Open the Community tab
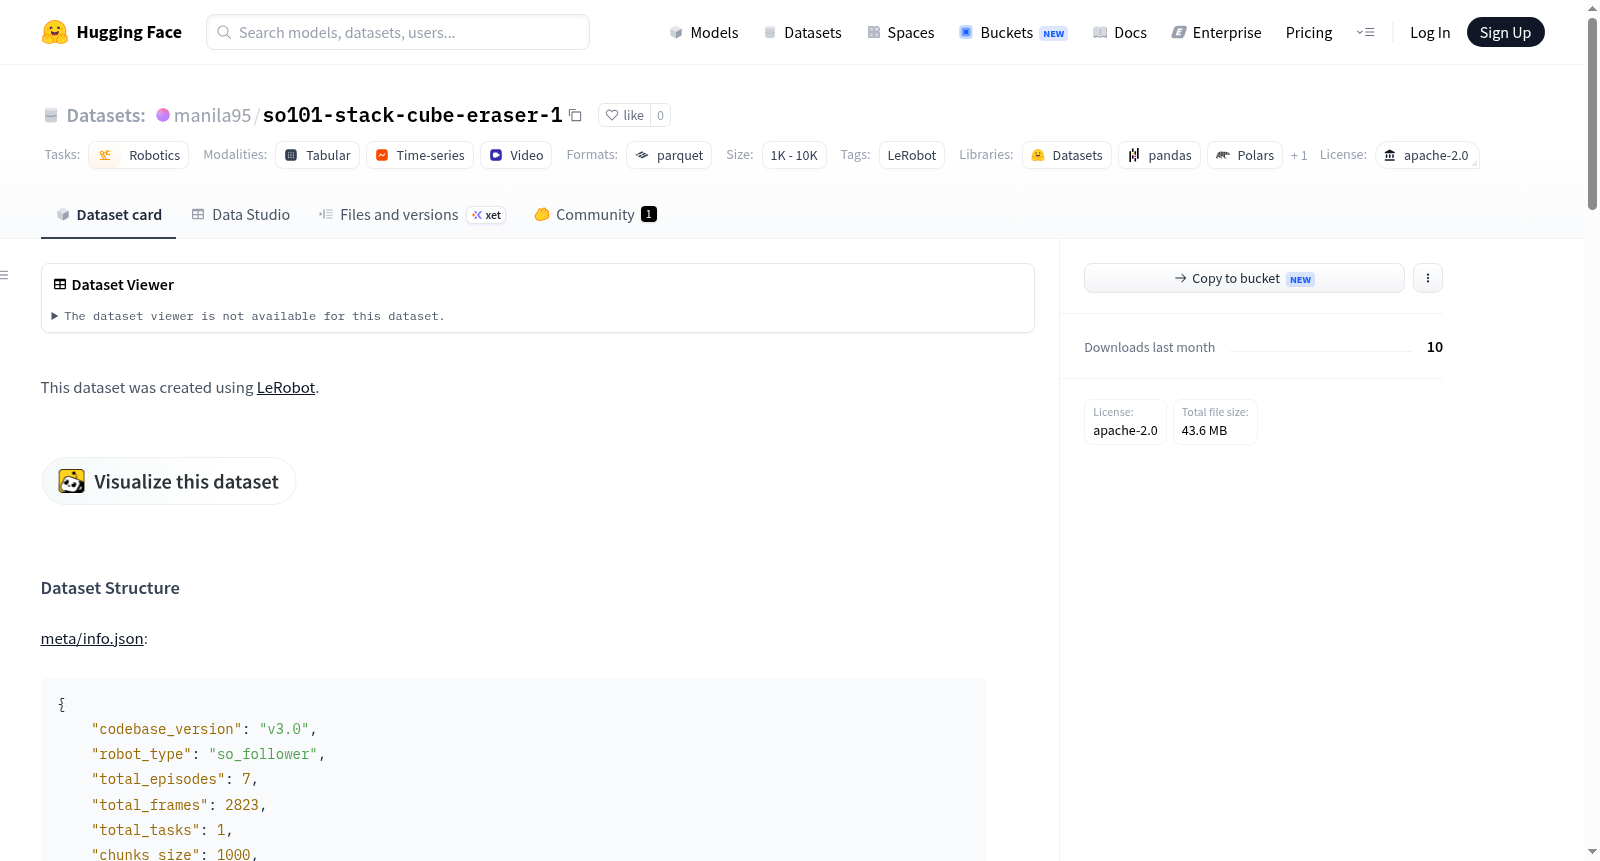Viewport: 1600px width, 861px height. point(595,214)
